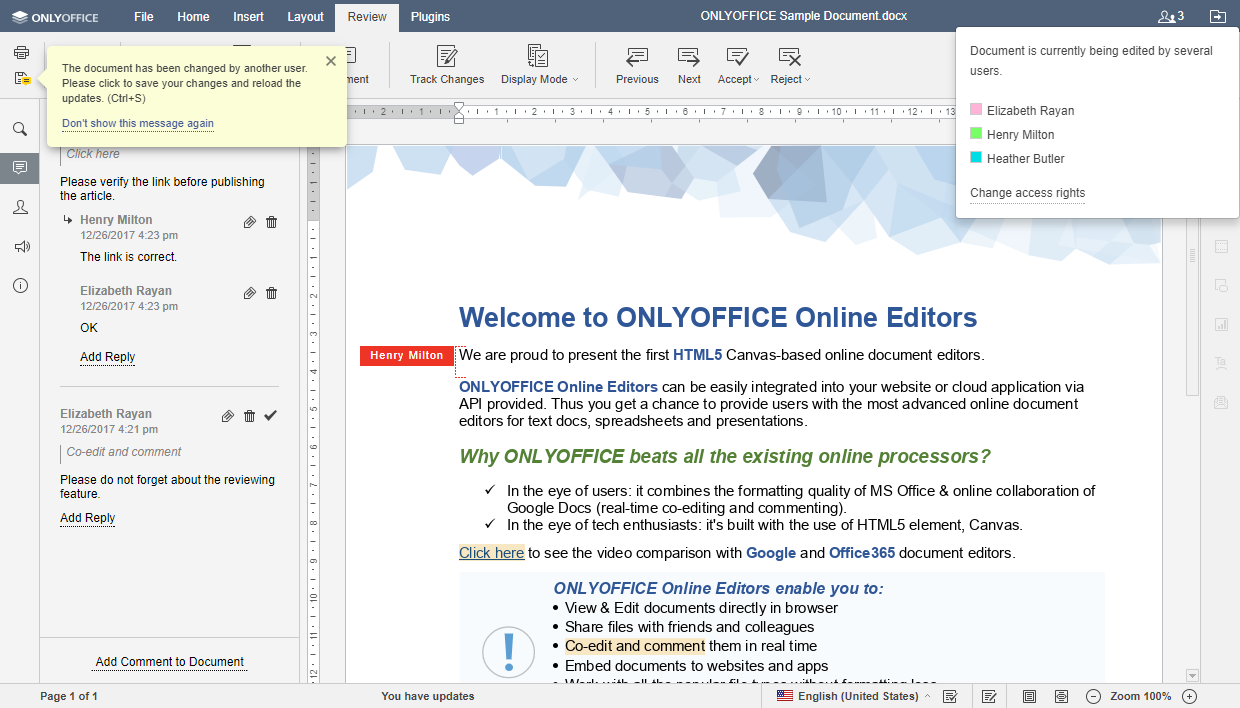Toggle Fit to Page view
The image size is (1240, 708).
tap(1029, 695)
